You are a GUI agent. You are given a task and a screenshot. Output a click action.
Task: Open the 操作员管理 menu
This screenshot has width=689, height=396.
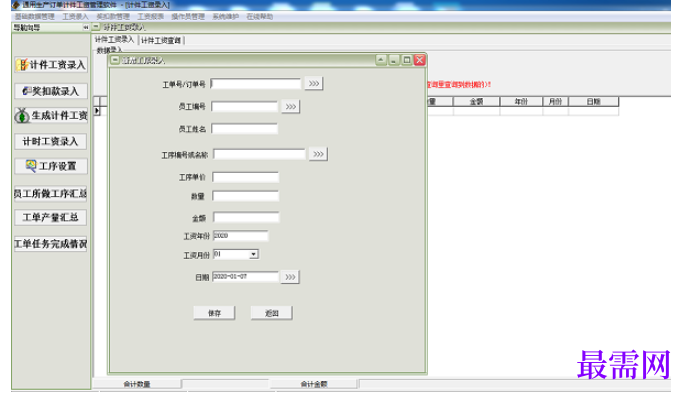click(x=188, y=16)
